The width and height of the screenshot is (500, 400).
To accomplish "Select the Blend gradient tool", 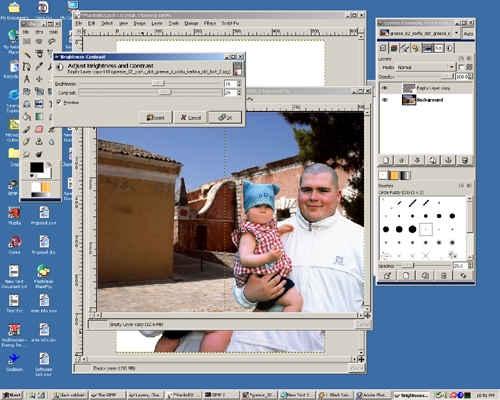I will (x=39, y=117).
